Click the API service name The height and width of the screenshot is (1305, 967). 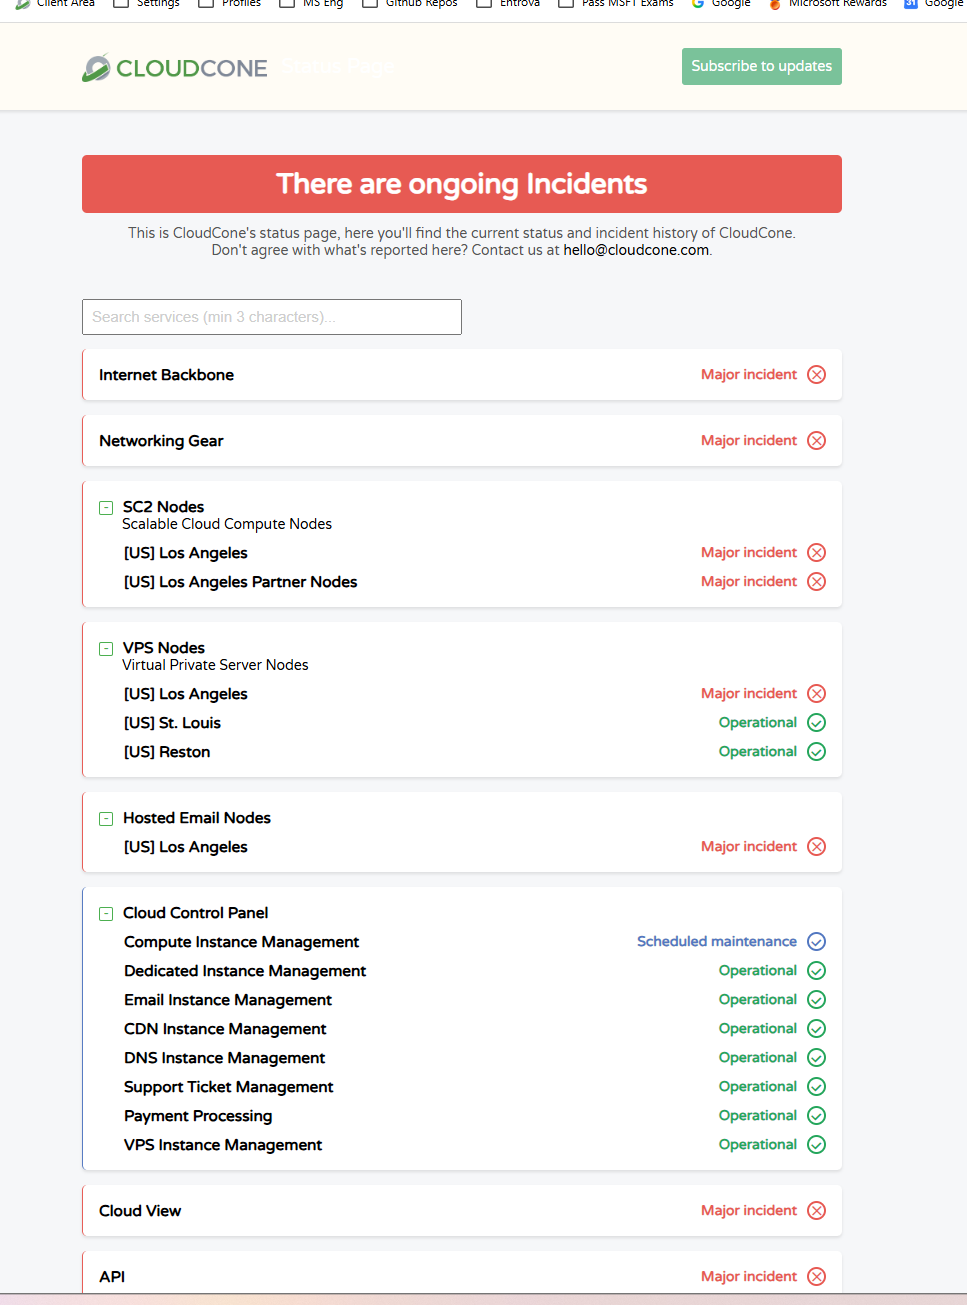pyautogui.click(x=112, y=1277)
